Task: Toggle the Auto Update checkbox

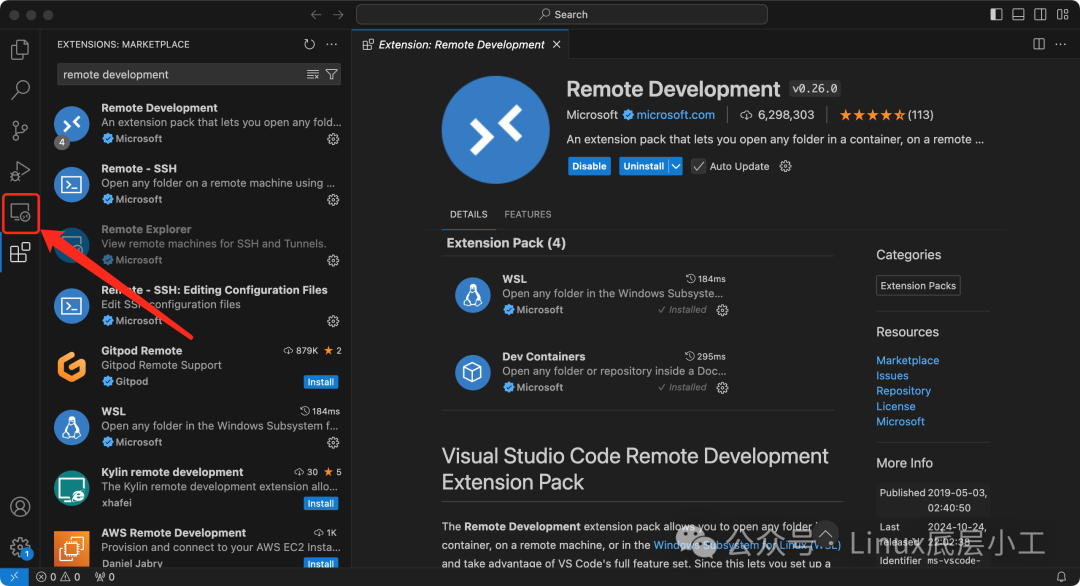Action: click(698, 166)
